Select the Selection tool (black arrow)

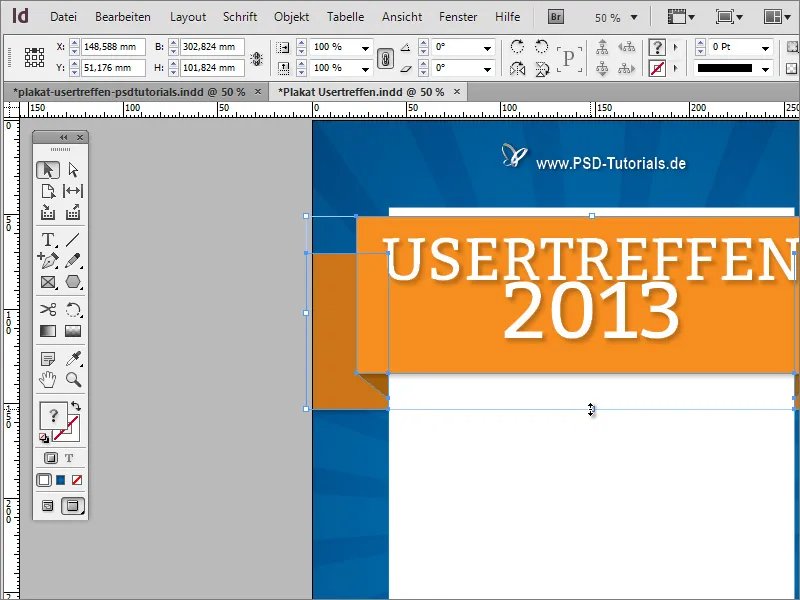point(48,170)
